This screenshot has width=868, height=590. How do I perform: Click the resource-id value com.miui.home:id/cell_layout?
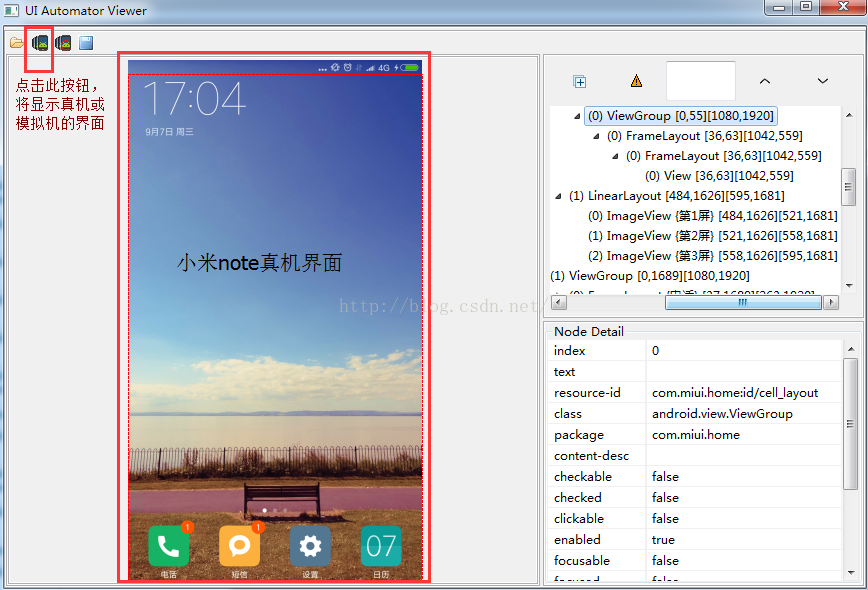tap(735, 392)
